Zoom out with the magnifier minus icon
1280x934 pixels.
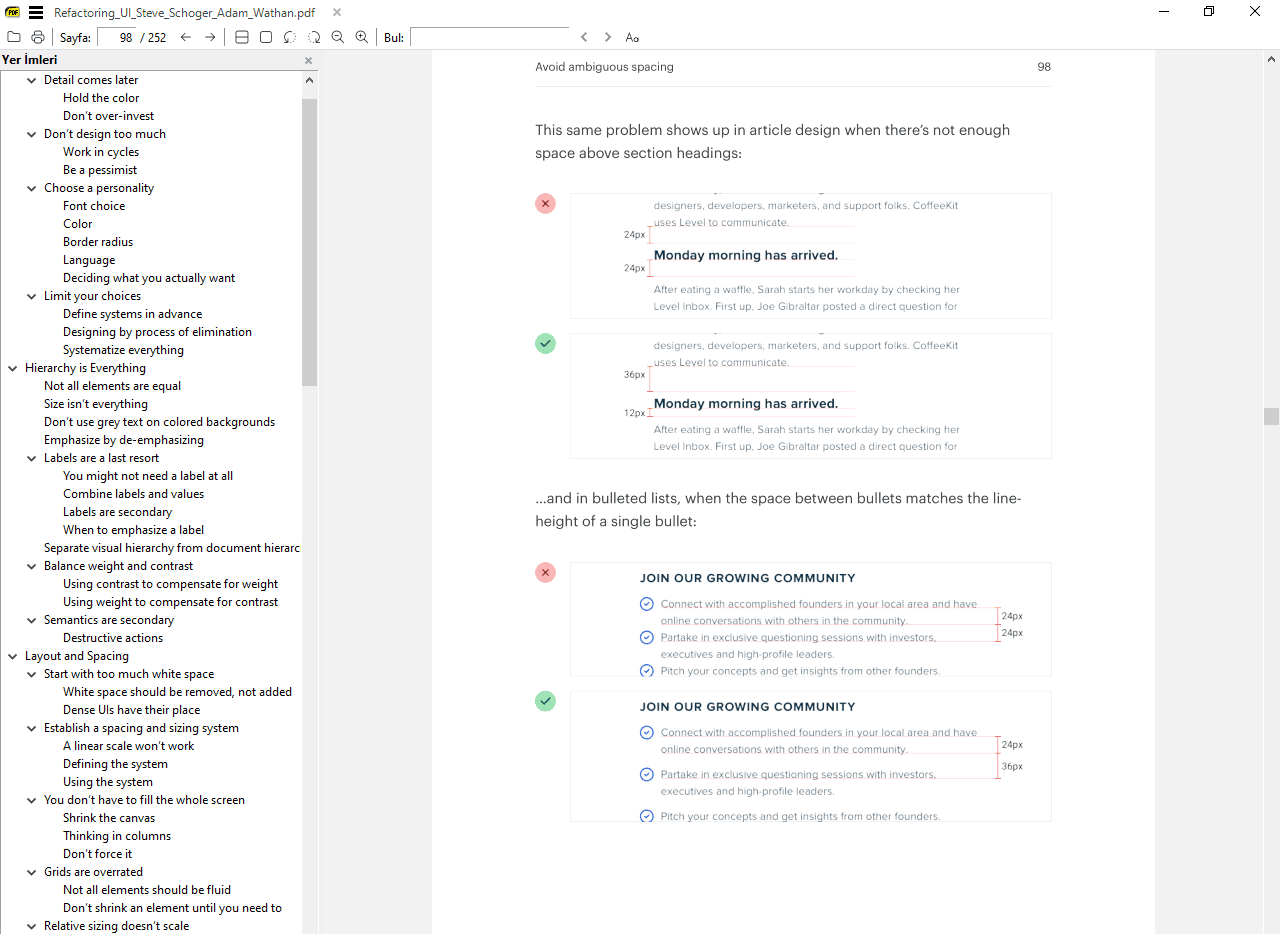coord(338,37)
